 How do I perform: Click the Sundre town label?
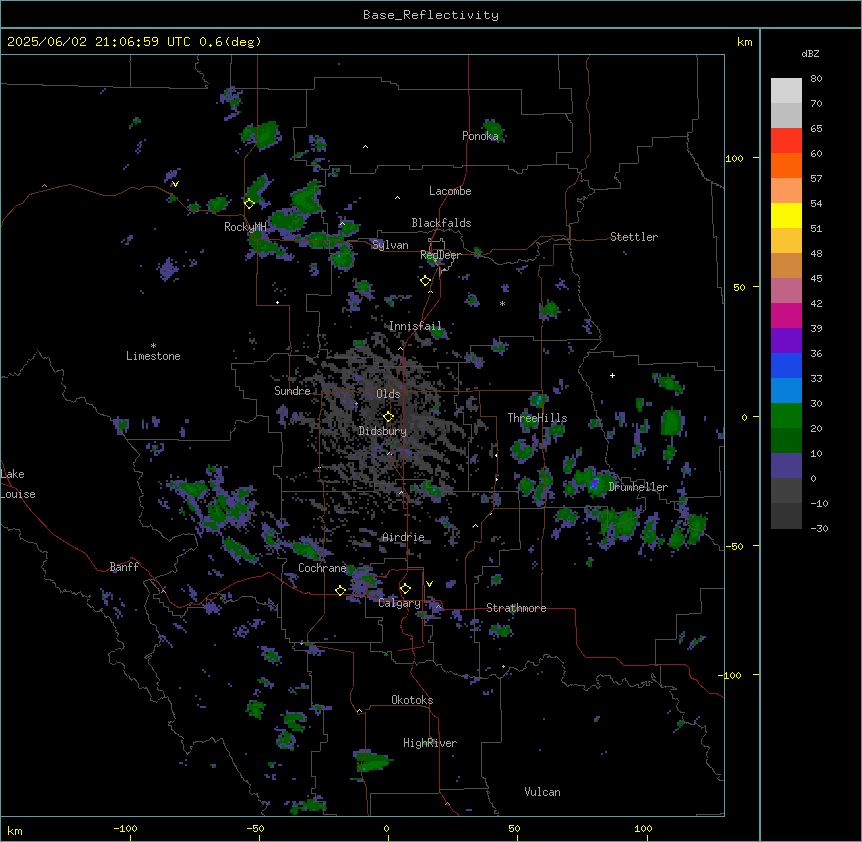tap(292, 391)
